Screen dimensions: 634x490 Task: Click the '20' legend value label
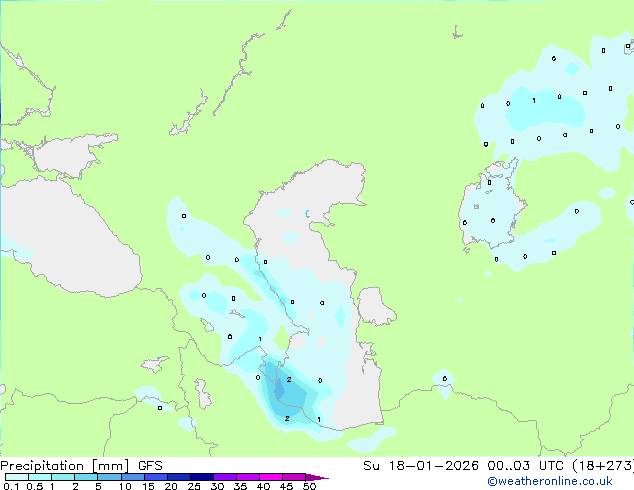(x=171, y=486)
